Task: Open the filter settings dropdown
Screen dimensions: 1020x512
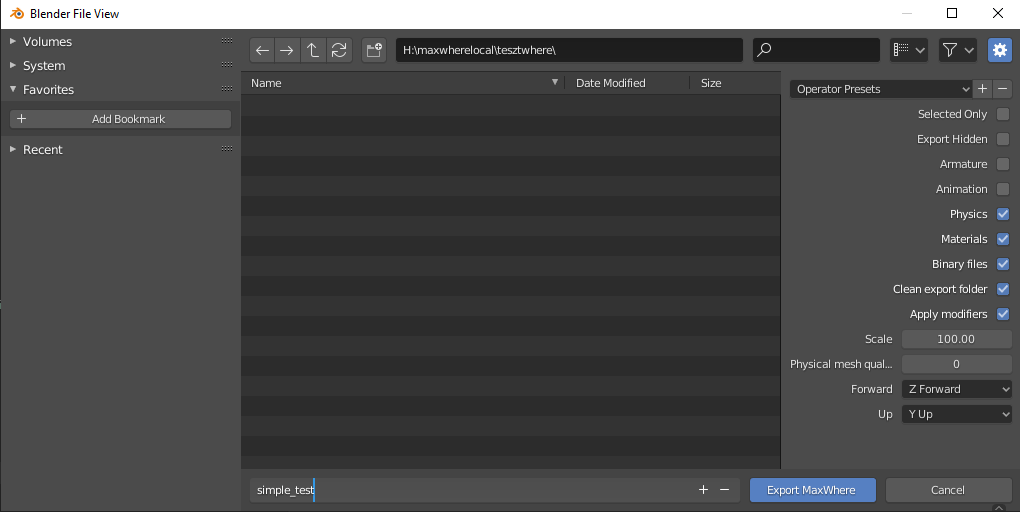Action: pos(958,50)
